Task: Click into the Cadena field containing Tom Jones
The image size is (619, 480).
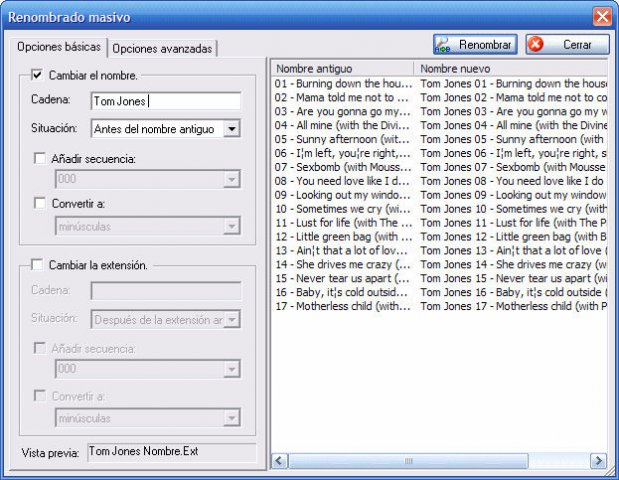Action: (x=166, y=101)
